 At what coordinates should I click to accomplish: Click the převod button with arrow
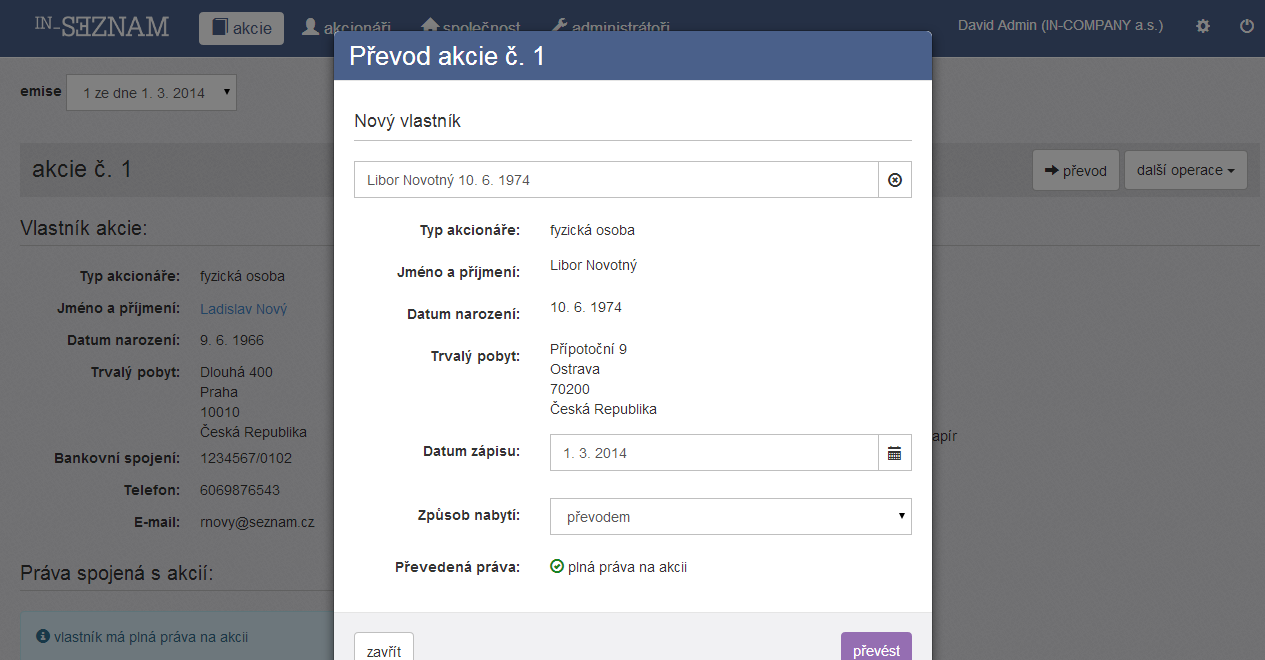pyautogui.click(x=1076, y=170)
